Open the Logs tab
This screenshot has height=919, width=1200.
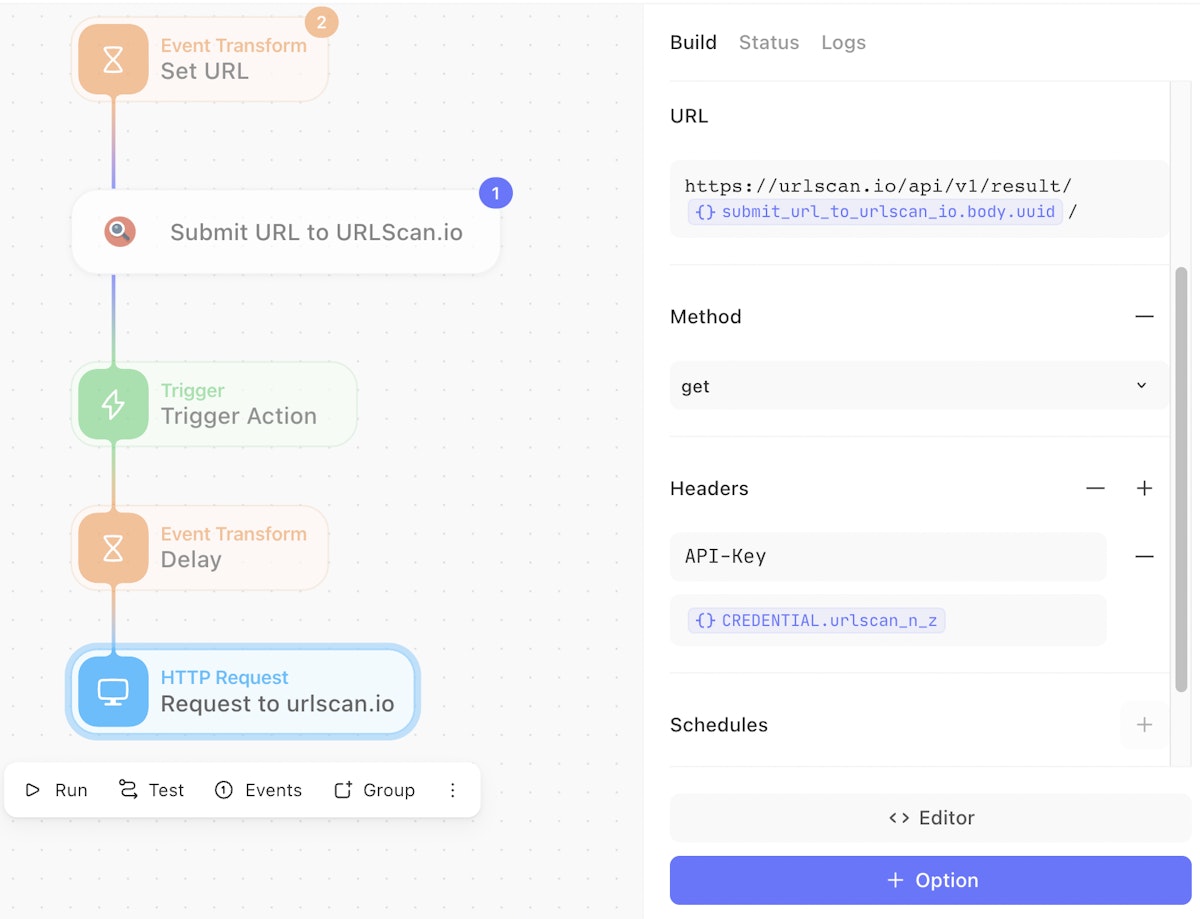[843, 42]
